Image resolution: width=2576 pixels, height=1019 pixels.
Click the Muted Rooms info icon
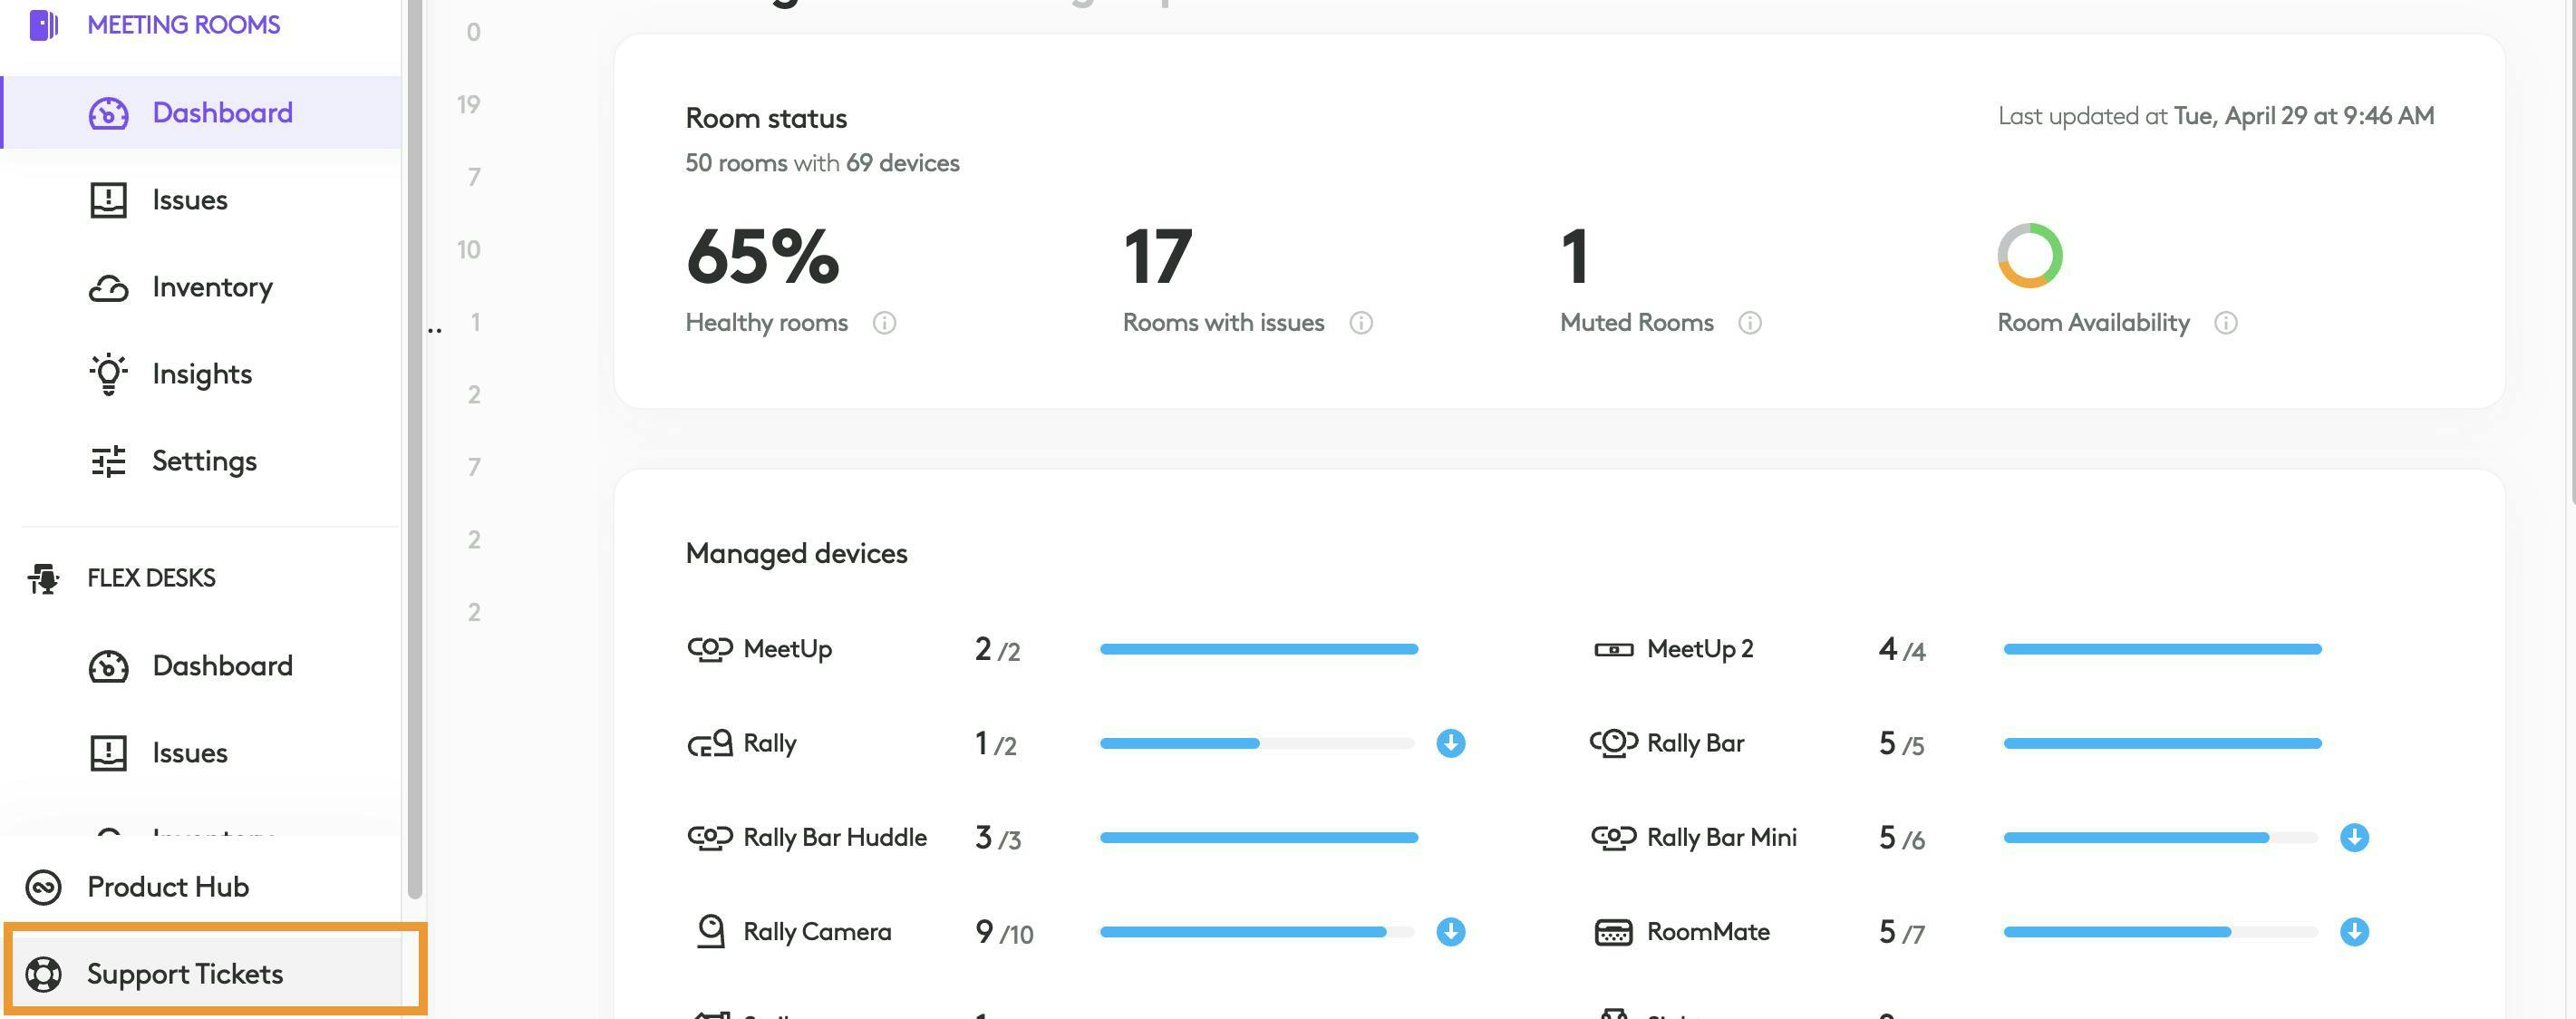(1749, 323)
